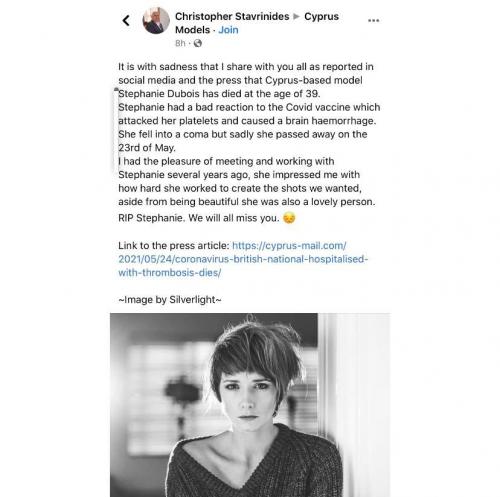500x497 pixels.
Task: Click the first sentence about sadness
Action: [x=246, y=80]
